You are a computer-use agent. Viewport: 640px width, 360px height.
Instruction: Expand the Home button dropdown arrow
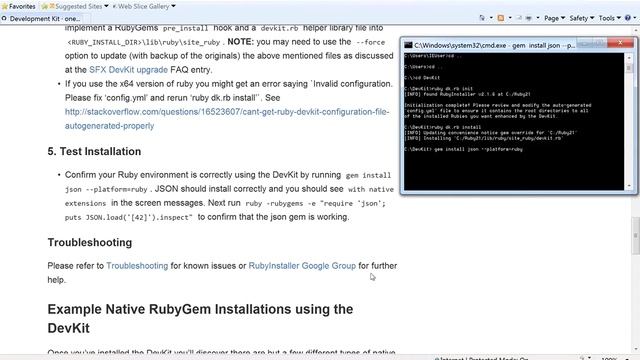coord(491,18)
